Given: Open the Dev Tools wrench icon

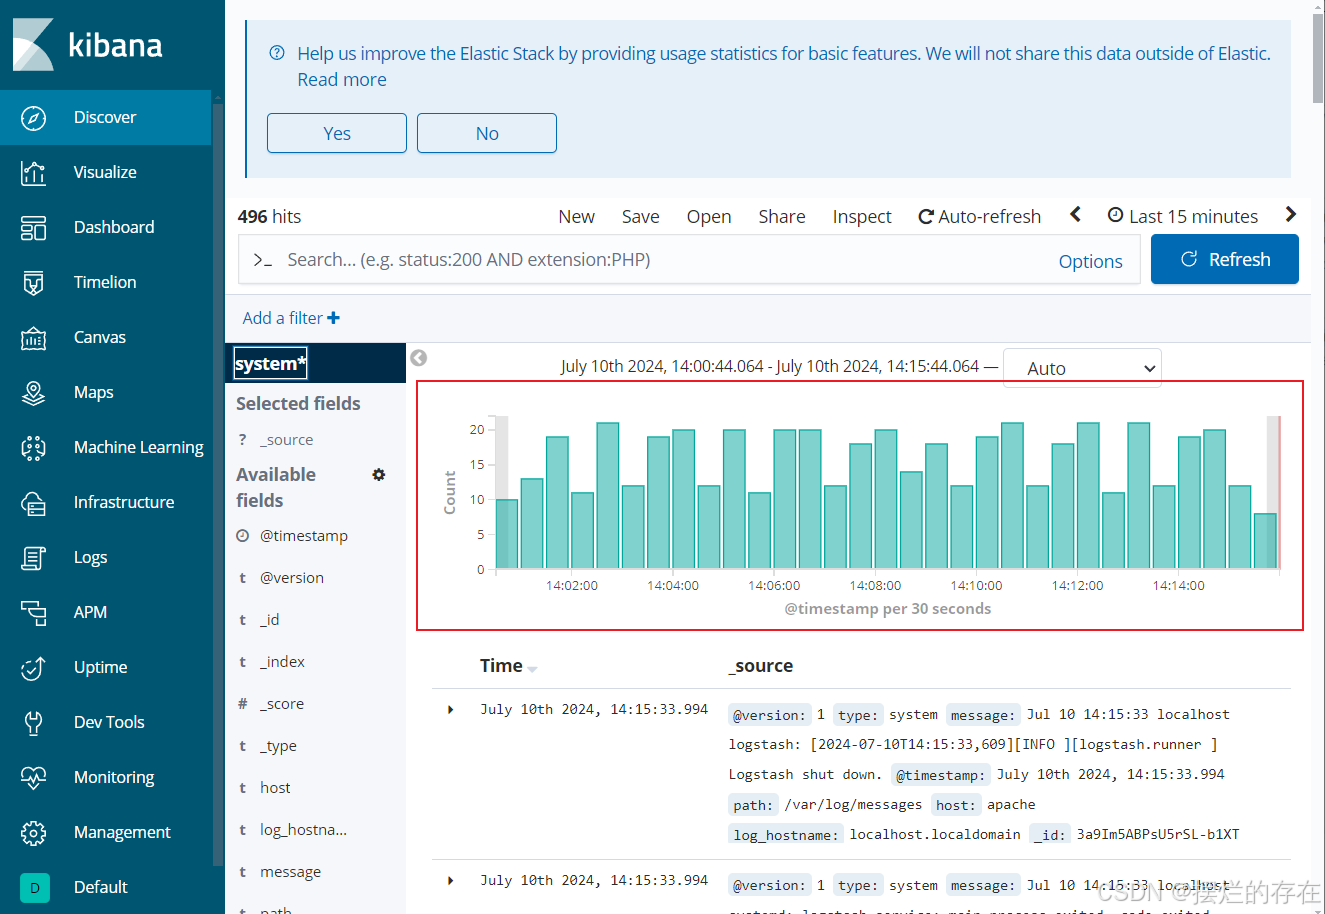Looking at the screenshot, I should 33,723.
